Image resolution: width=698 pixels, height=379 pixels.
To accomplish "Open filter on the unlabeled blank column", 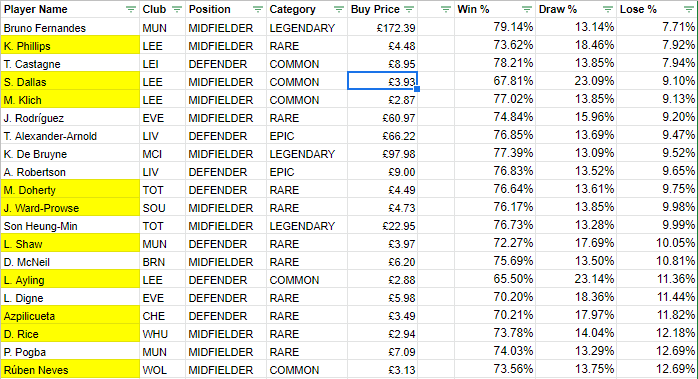I will click(x=446, y=9).
